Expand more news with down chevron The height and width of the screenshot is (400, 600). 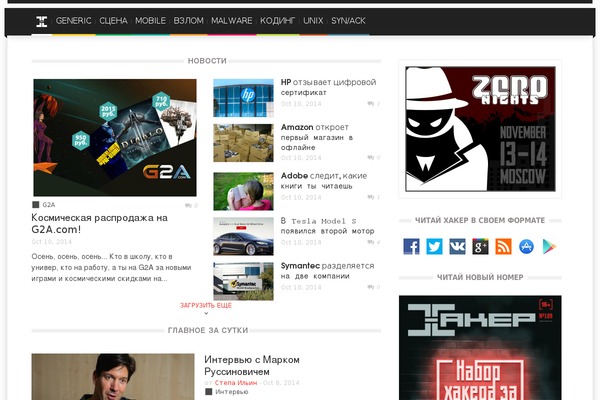pos(206,313)
